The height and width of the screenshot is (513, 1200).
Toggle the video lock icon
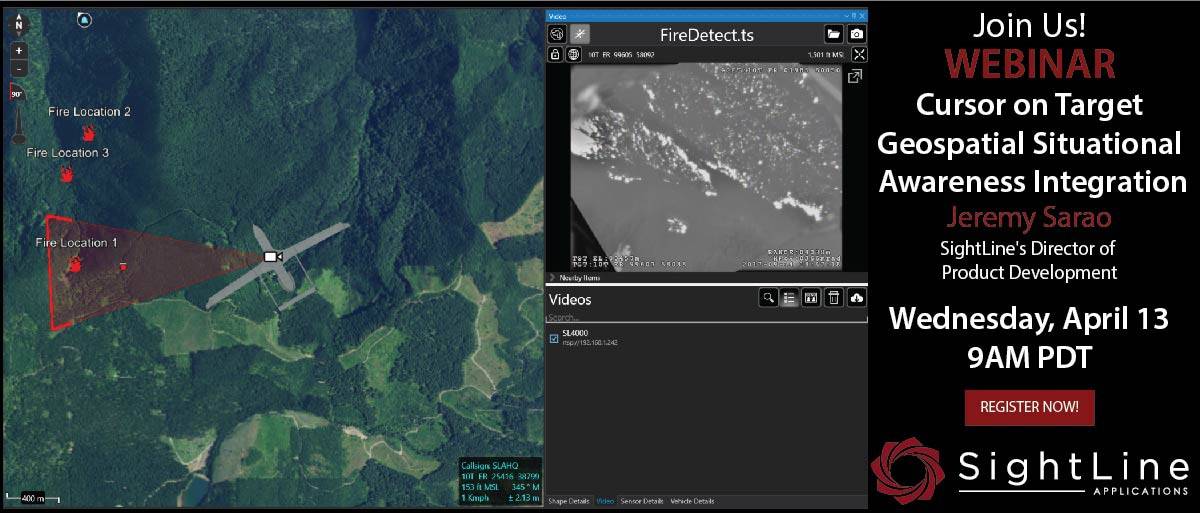click(557, 54)
